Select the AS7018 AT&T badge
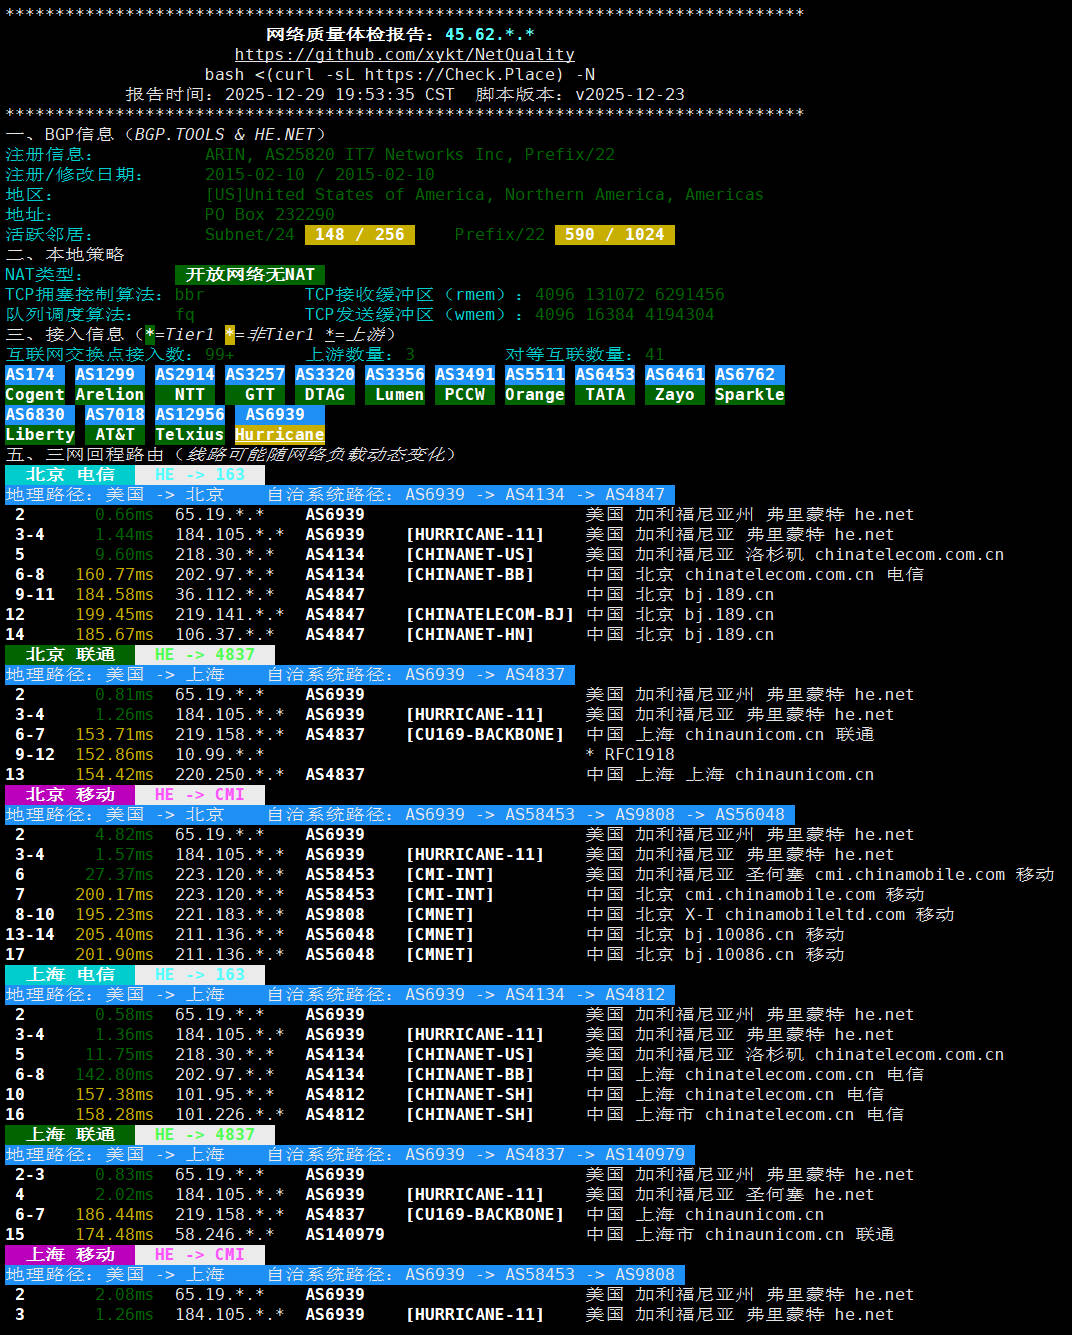Image resolution: width=1072 pixels, height=1335 pixels. (x=115, y=425)
